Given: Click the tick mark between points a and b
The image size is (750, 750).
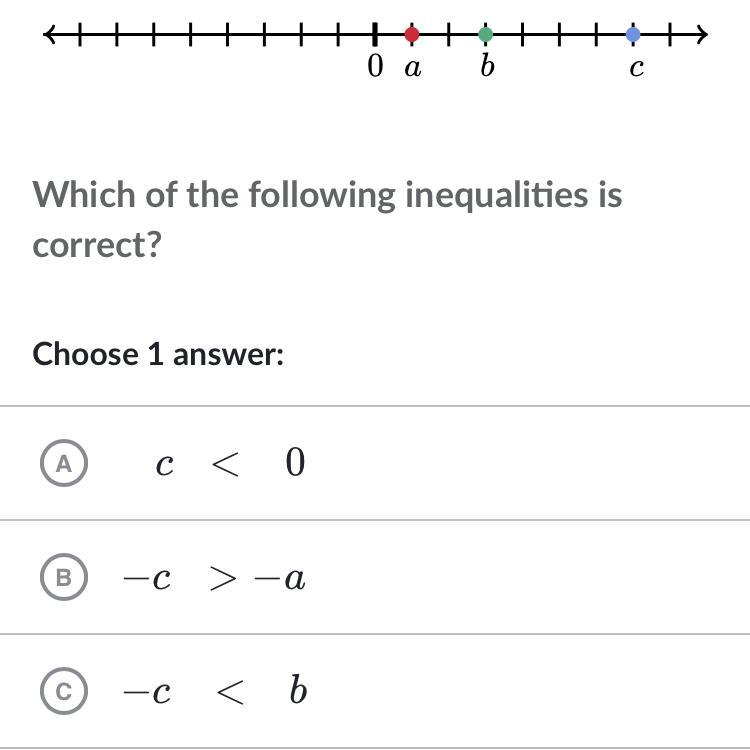Looking at the screenshot, I should click(x=449, y=35).
